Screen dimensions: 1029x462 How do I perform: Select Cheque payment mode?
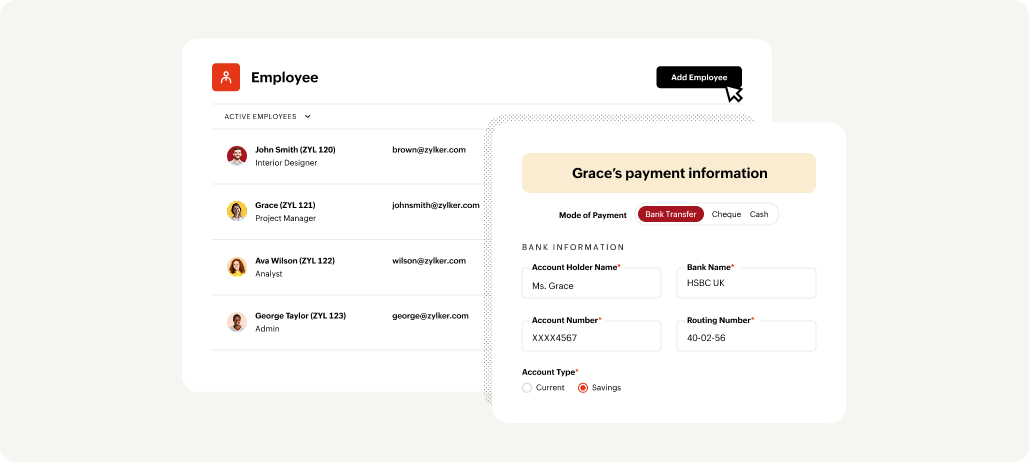point(726,215)
